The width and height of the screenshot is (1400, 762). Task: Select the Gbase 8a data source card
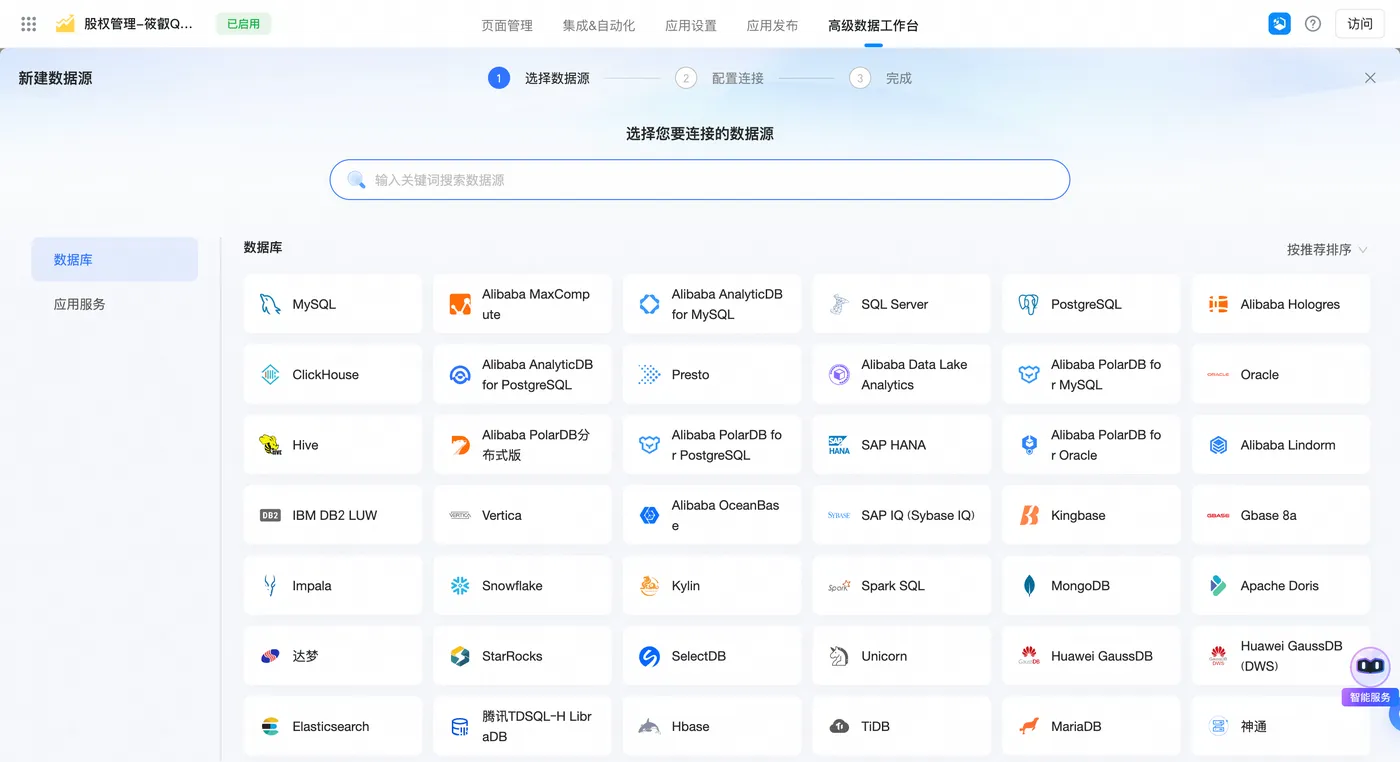tap(1281, 515)
